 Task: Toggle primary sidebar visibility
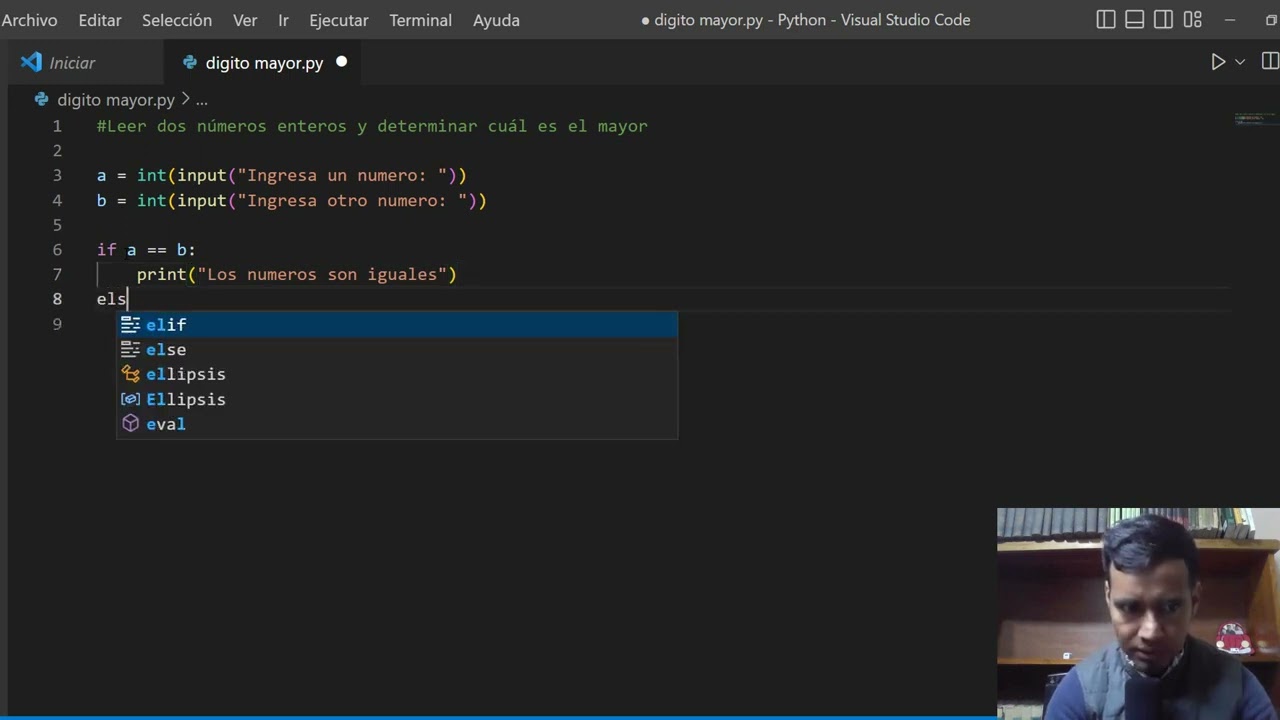1106,20
